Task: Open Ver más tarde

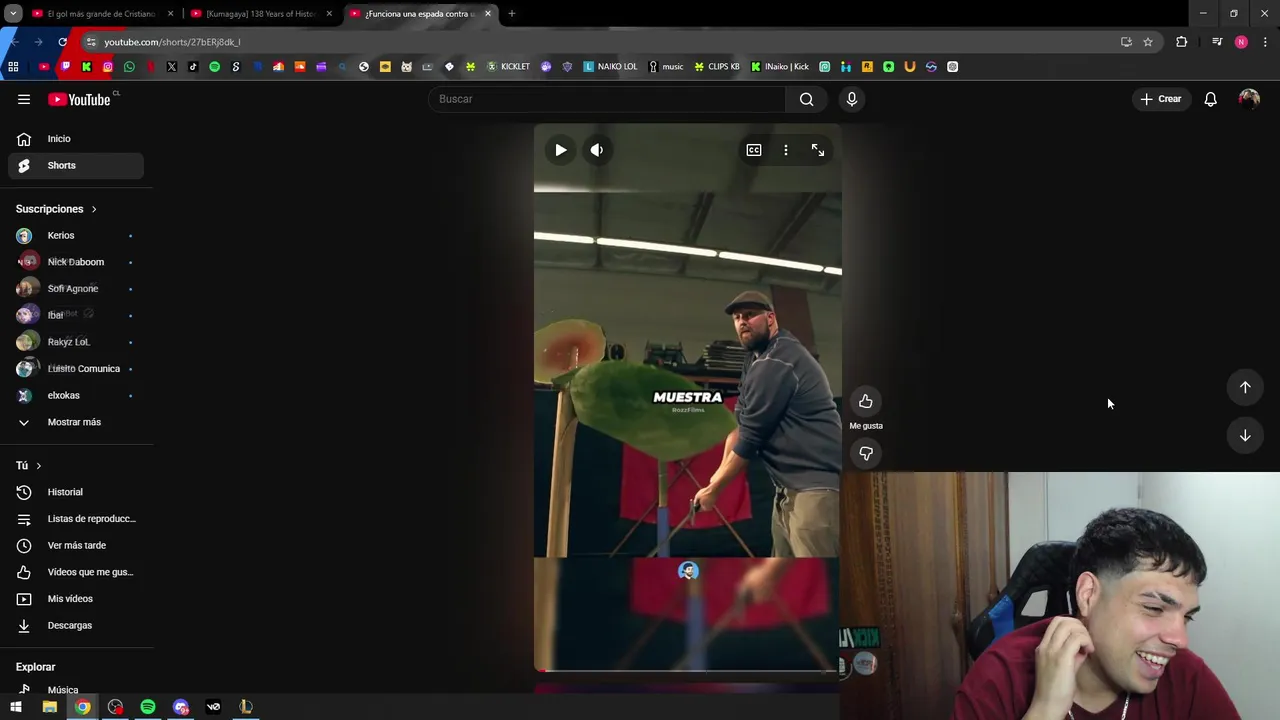Action: pos(76,545)
